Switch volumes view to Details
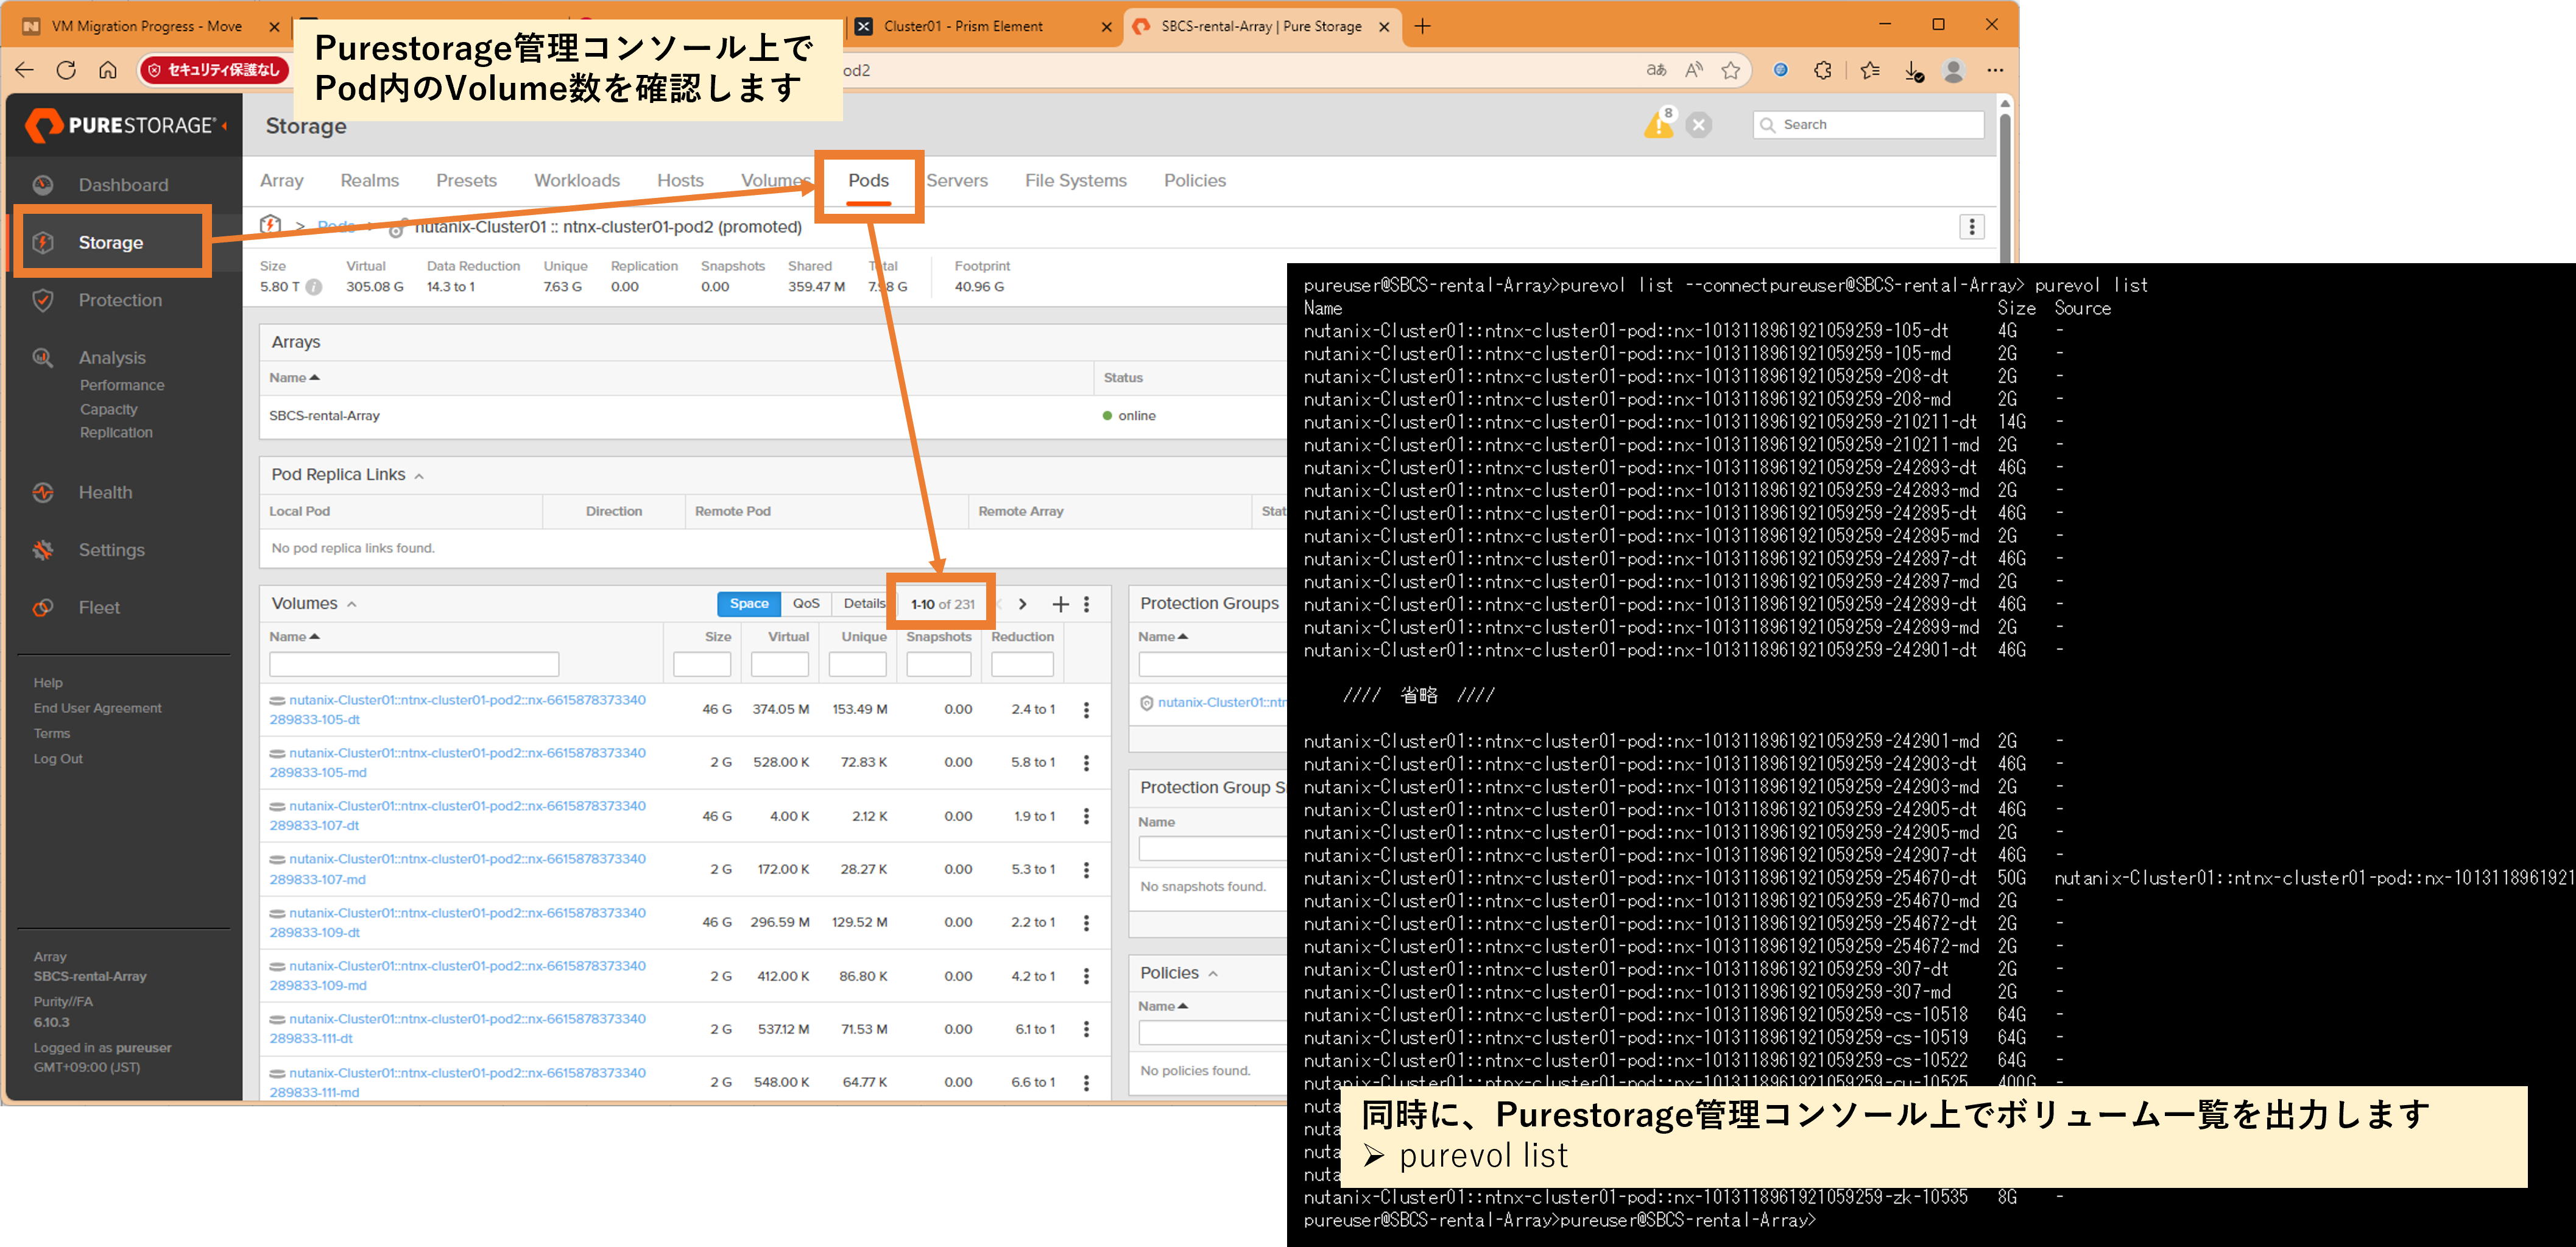 (x=863, y=604)
